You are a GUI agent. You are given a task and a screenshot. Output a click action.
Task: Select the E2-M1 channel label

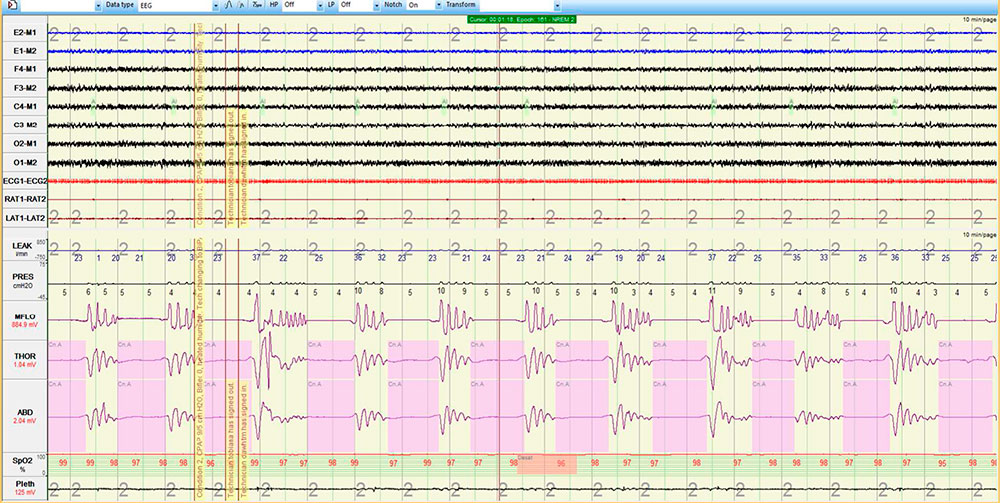coord(24,32)
